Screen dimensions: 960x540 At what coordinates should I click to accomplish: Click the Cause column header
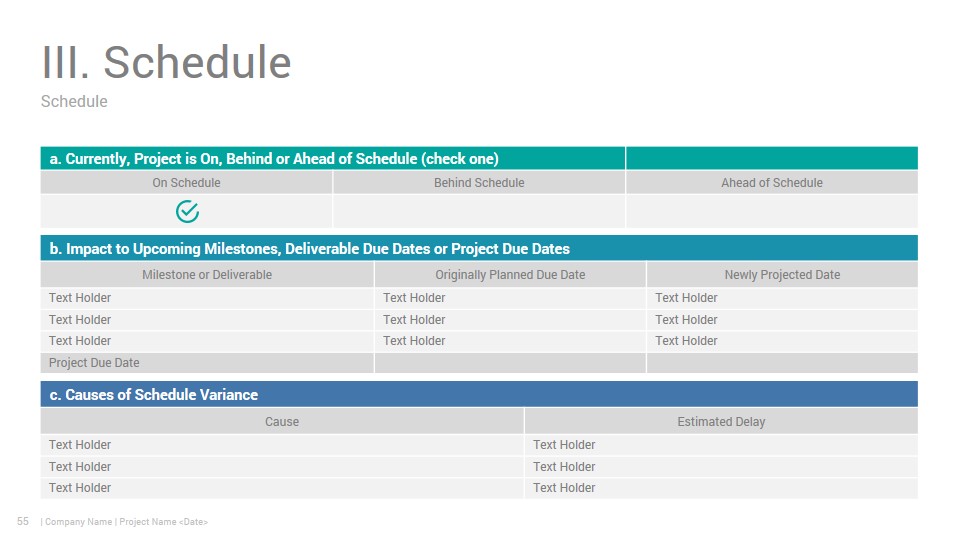(282, 421)
